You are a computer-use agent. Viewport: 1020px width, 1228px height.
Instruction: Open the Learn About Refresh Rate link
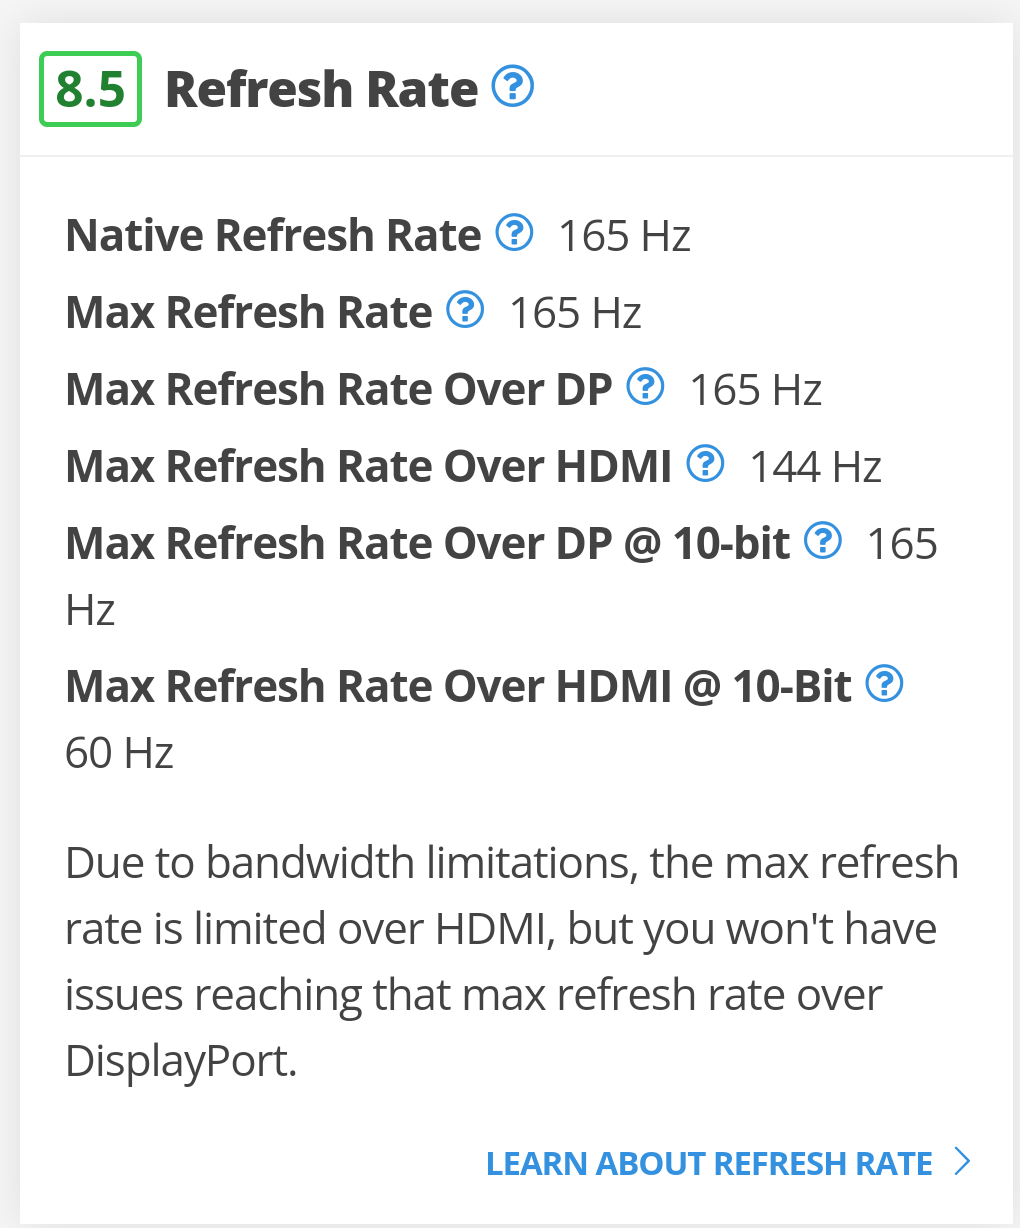709,1163
